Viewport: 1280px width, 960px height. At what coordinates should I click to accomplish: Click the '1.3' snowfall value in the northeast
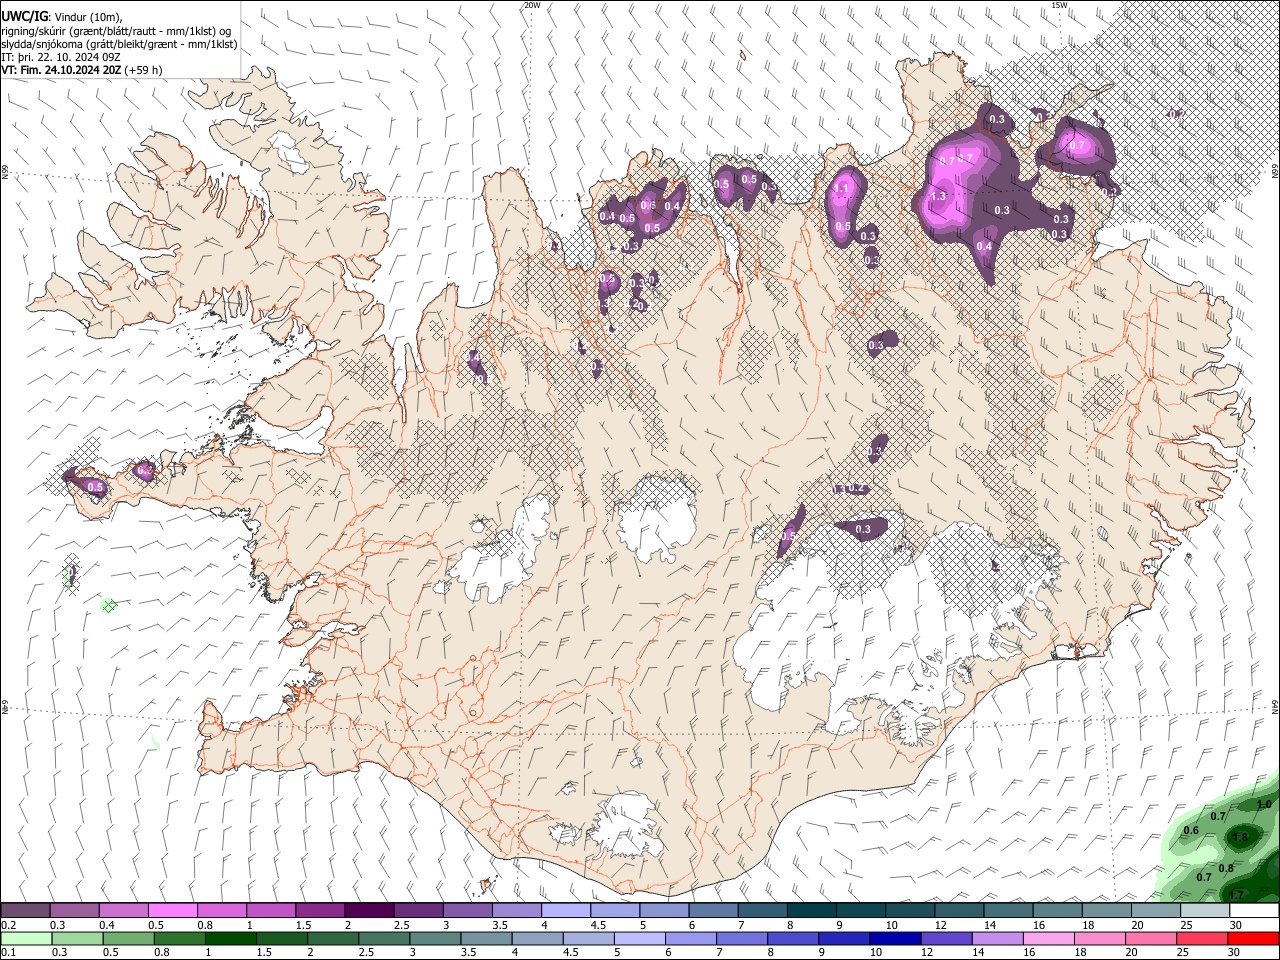(937, 197)
